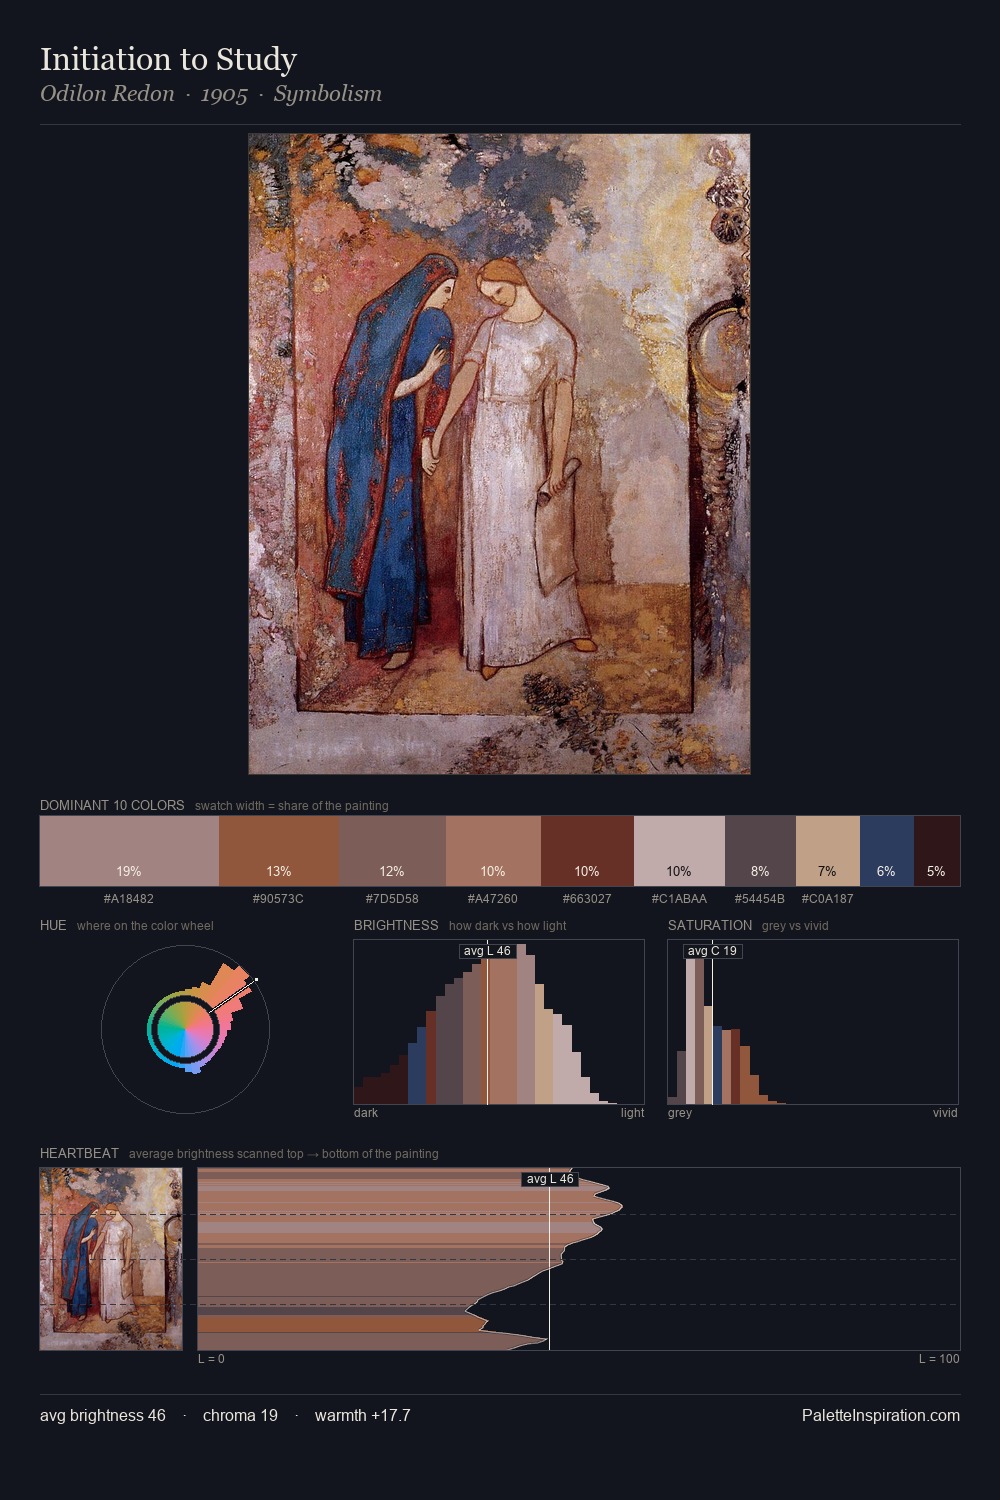Click 'swatch width = share of the painting' caption
The image size is (1000, 1500).
coord(292,805)
